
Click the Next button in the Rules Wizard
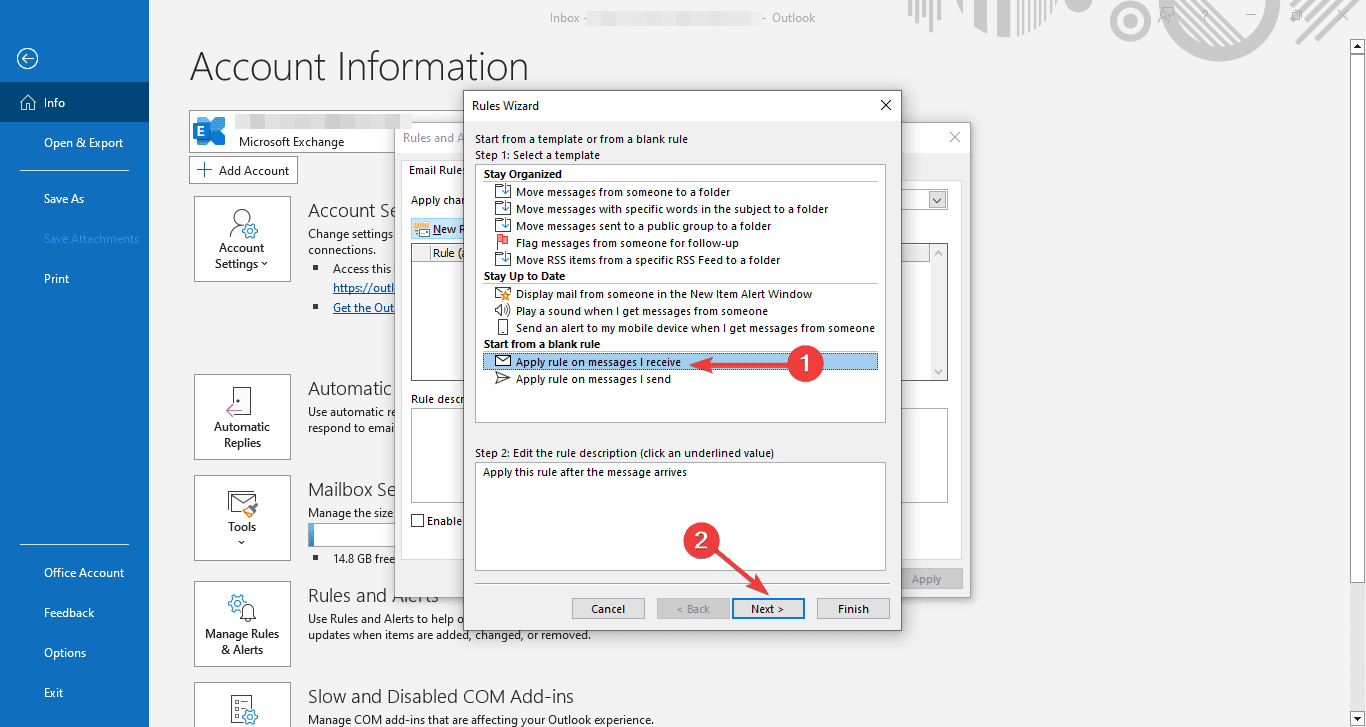coord(768,608)
